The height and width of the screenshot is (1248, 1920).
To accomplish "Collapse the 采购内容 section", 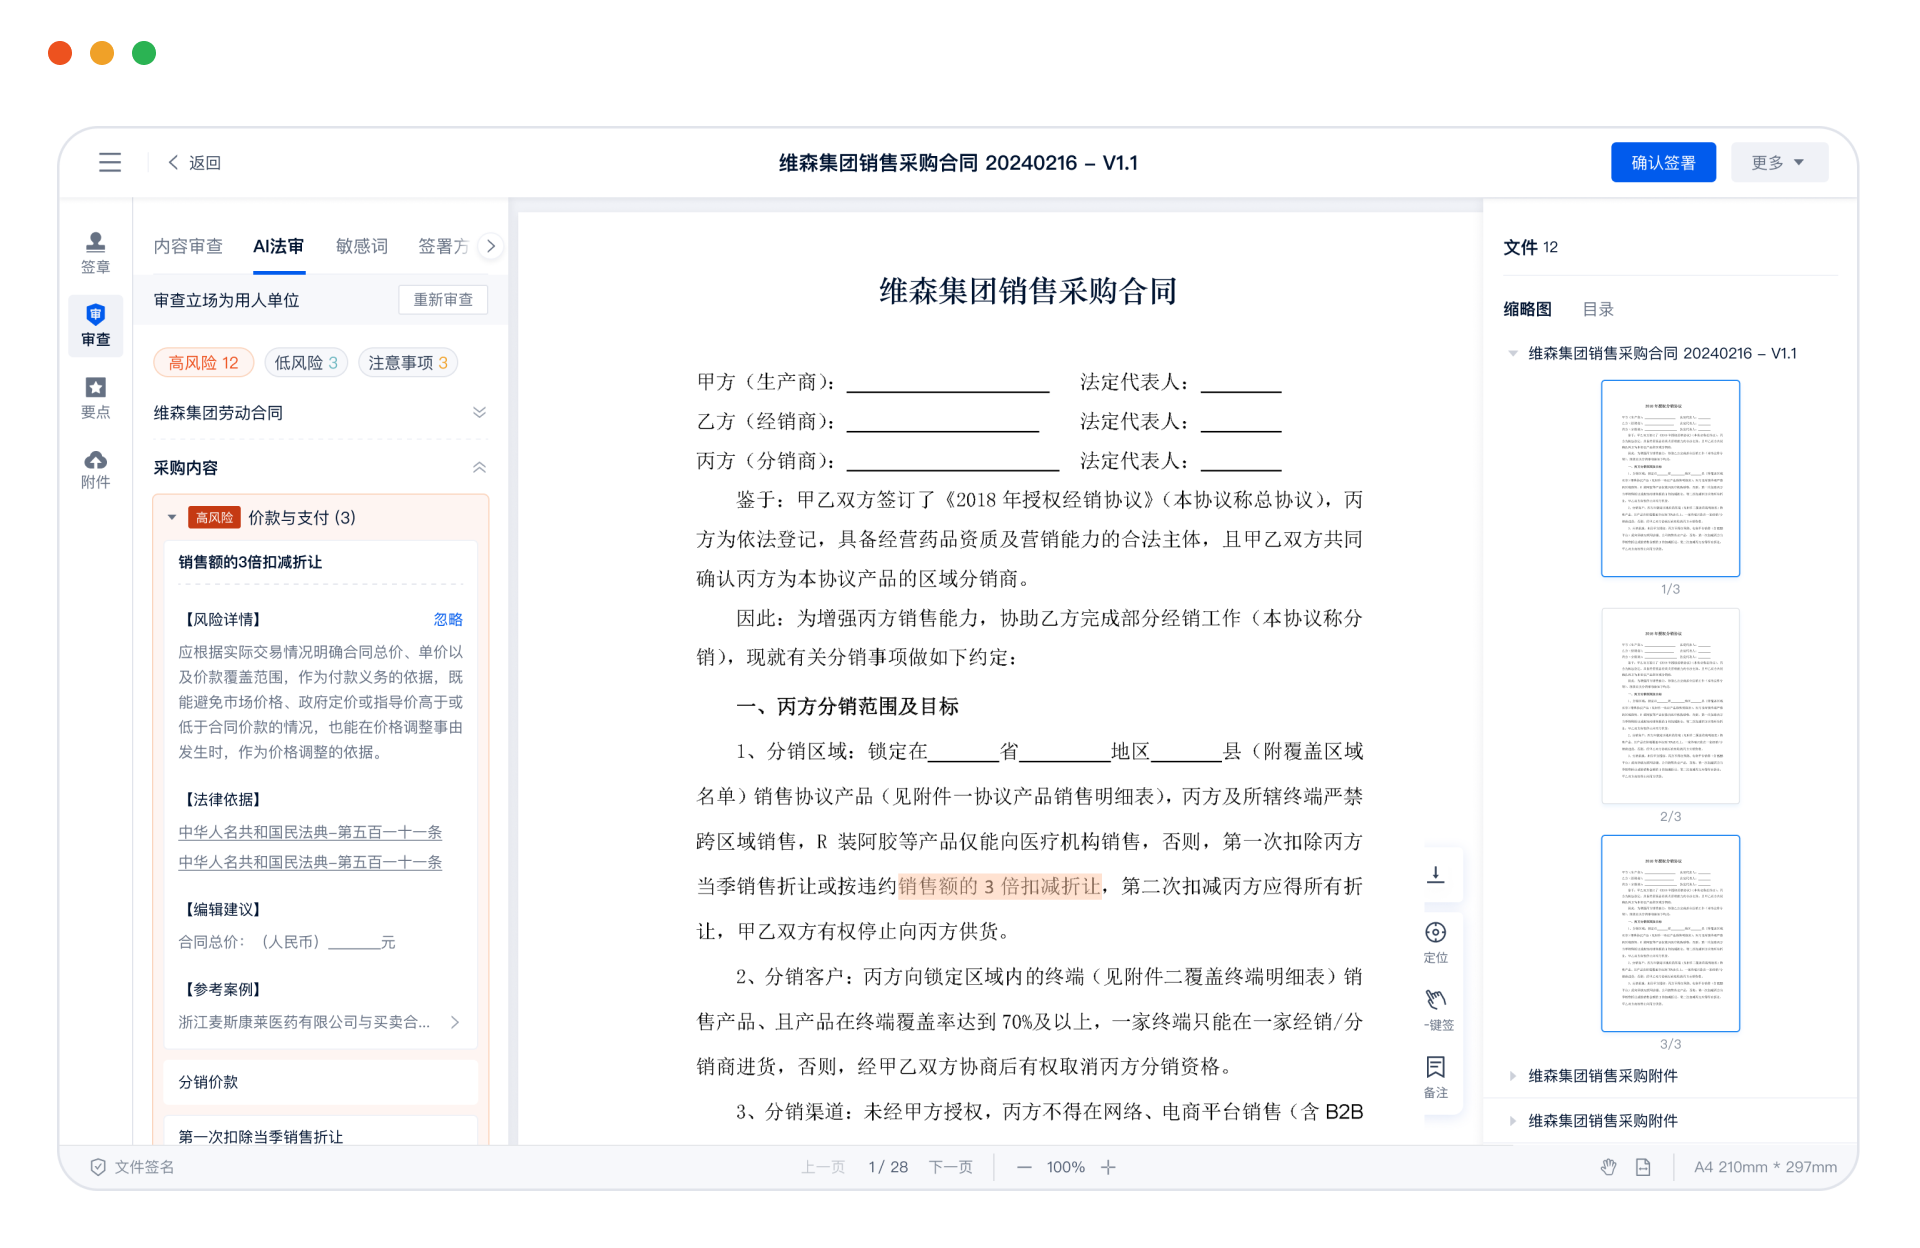I will click(480, 467).
